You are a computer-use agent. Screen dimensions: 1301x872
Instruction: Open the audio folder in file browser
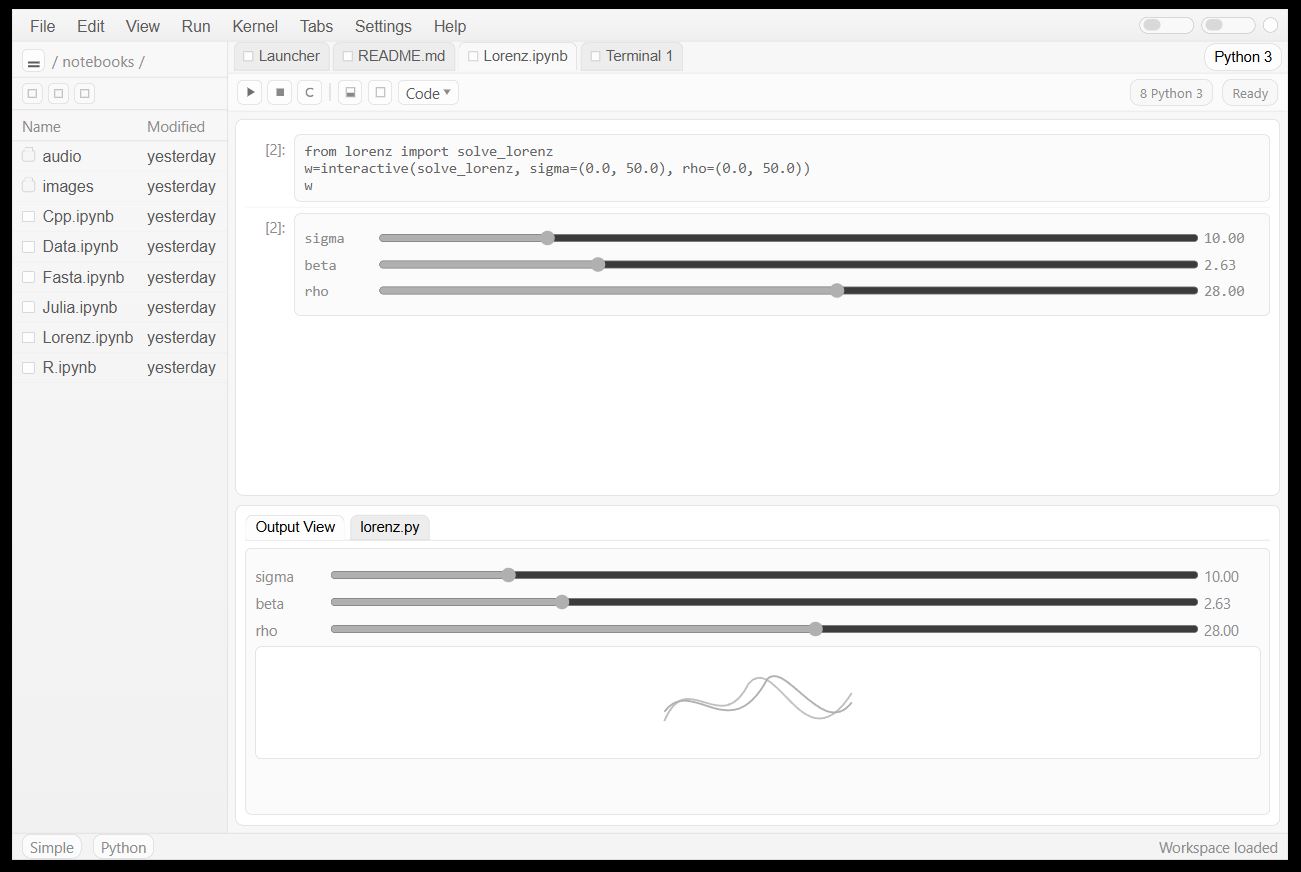[62, 156]
